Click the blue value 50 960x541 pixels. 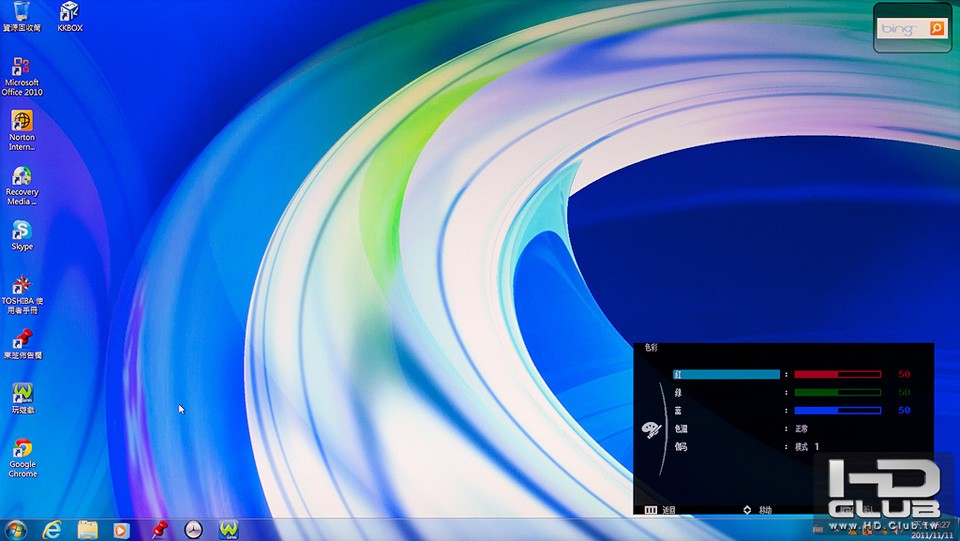(x=904, y=411)
